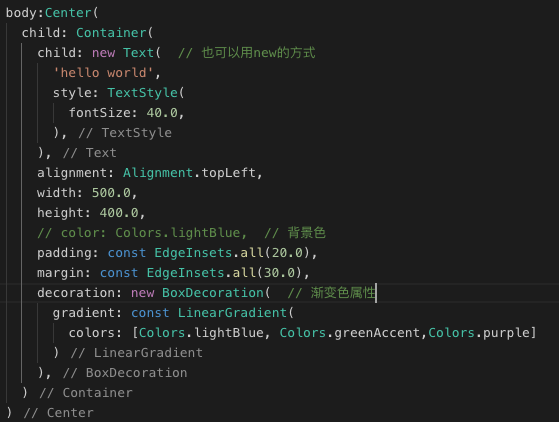Click the word Center after body:
The height and width of the screenshot is (422, 559).
click(x=68, y=13)
